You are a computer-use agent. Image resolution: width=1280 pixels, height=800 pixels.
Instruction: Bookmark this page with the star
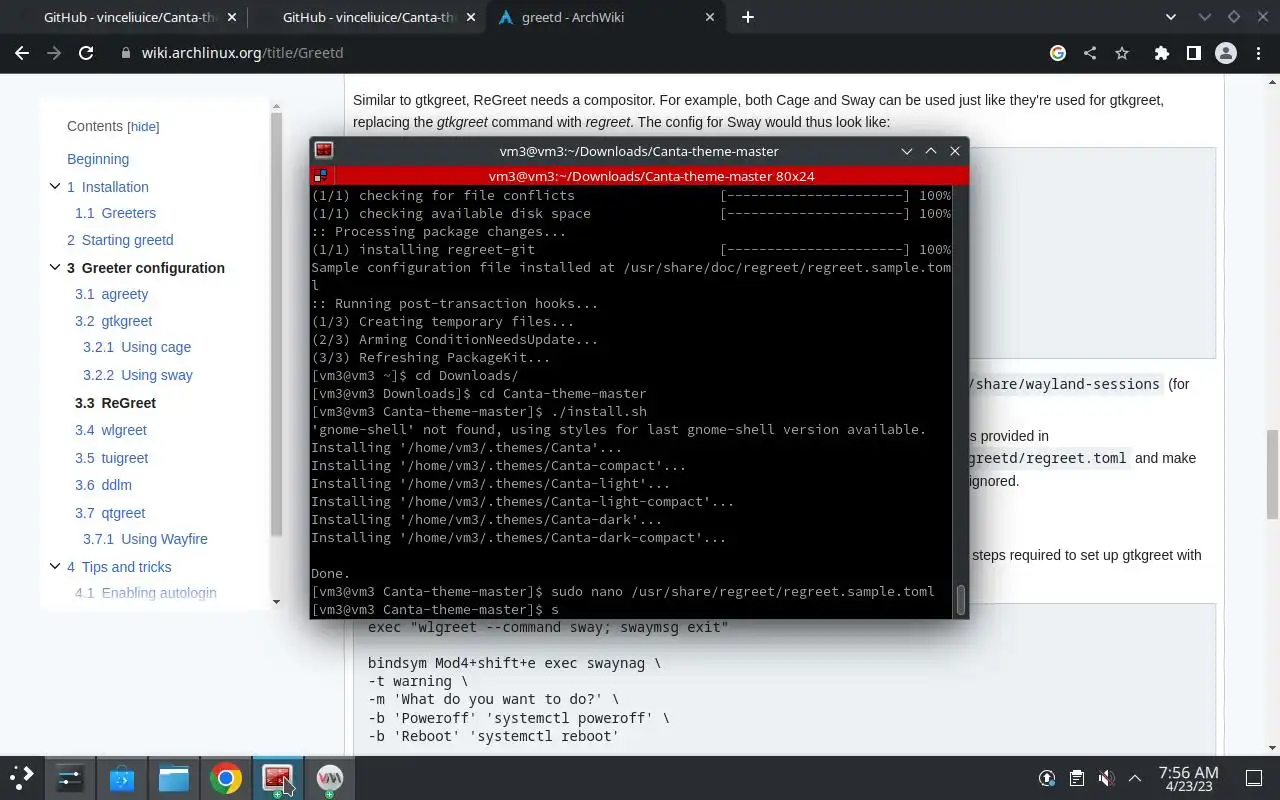pyautogui.click(x=1122, y=53)
